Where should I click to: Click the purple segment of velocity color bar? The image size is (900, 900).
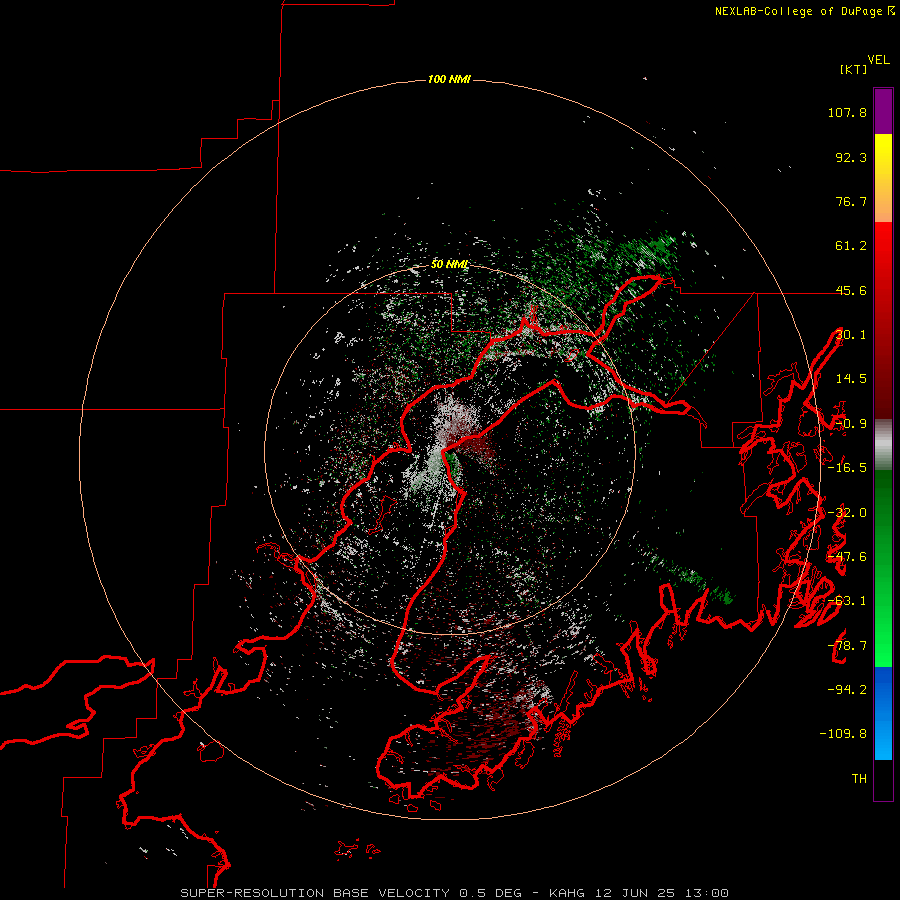[x=883, y=111]
